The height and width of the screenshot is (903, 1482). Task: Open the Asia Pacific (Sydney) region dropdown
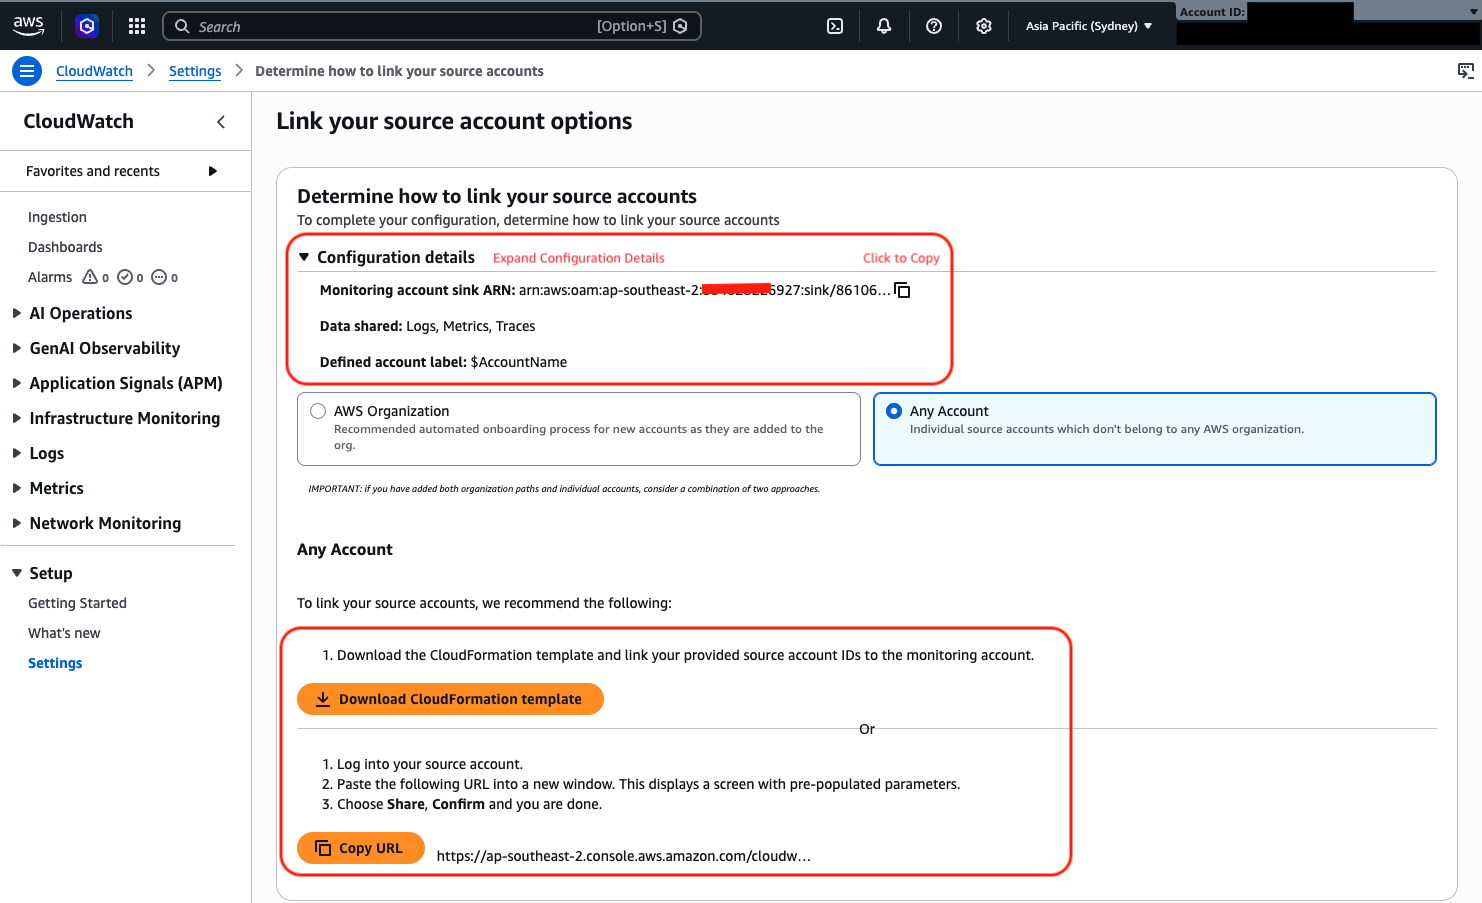1088,26
